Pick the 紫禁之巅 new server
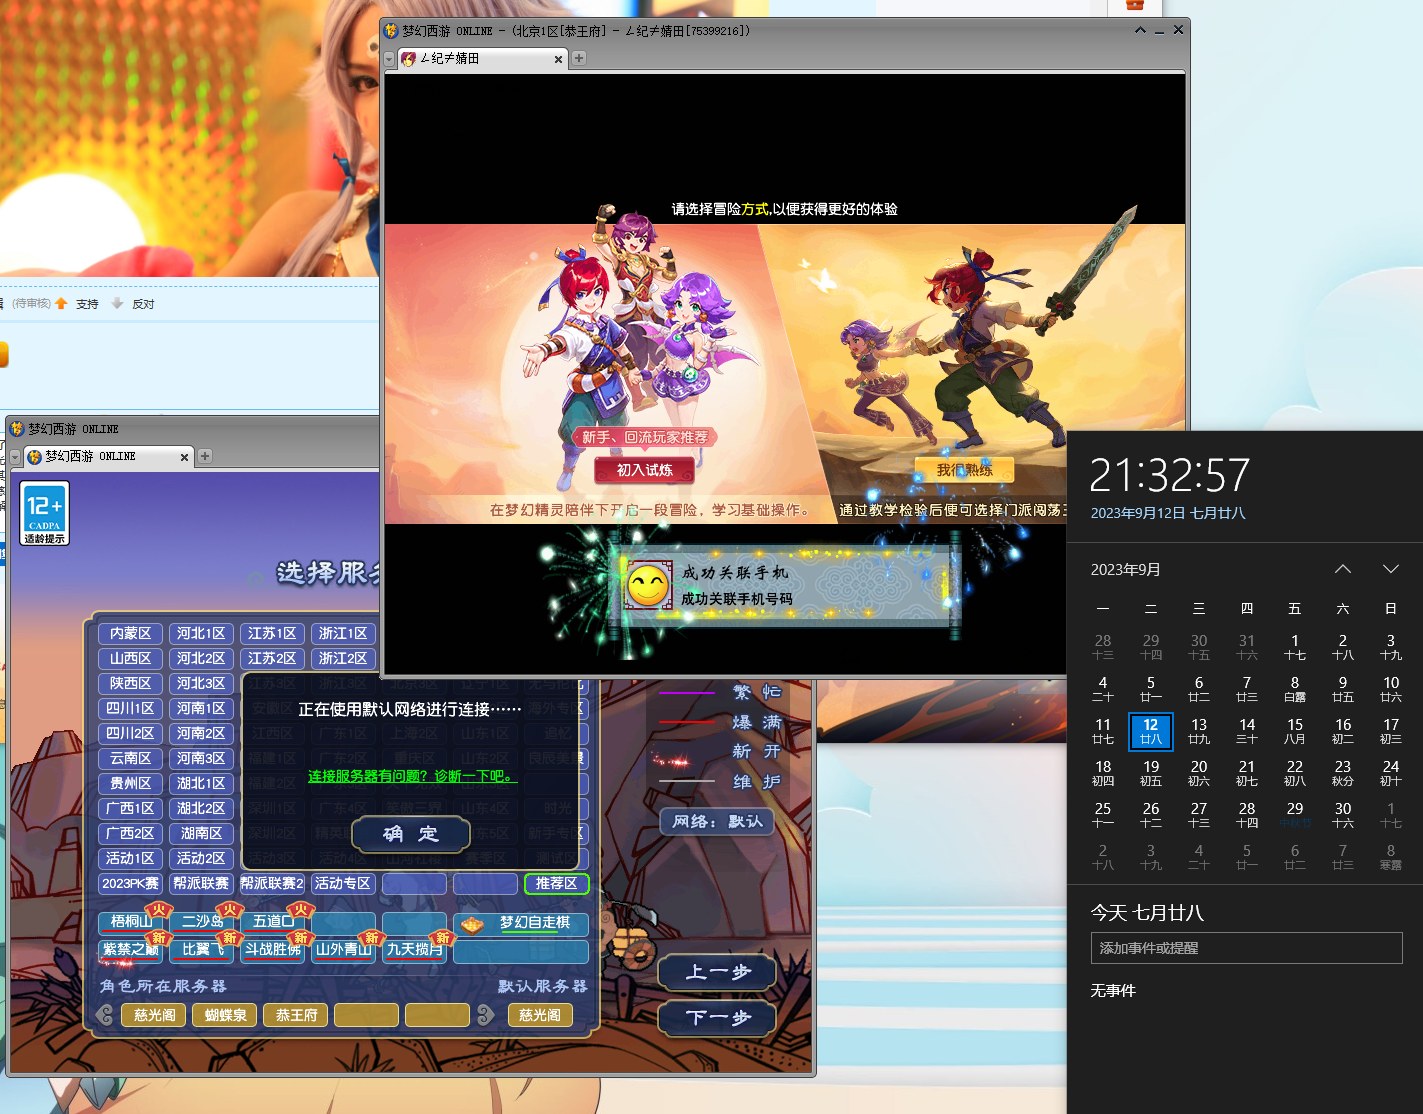 pyautogui.click(x=131, y=950)
